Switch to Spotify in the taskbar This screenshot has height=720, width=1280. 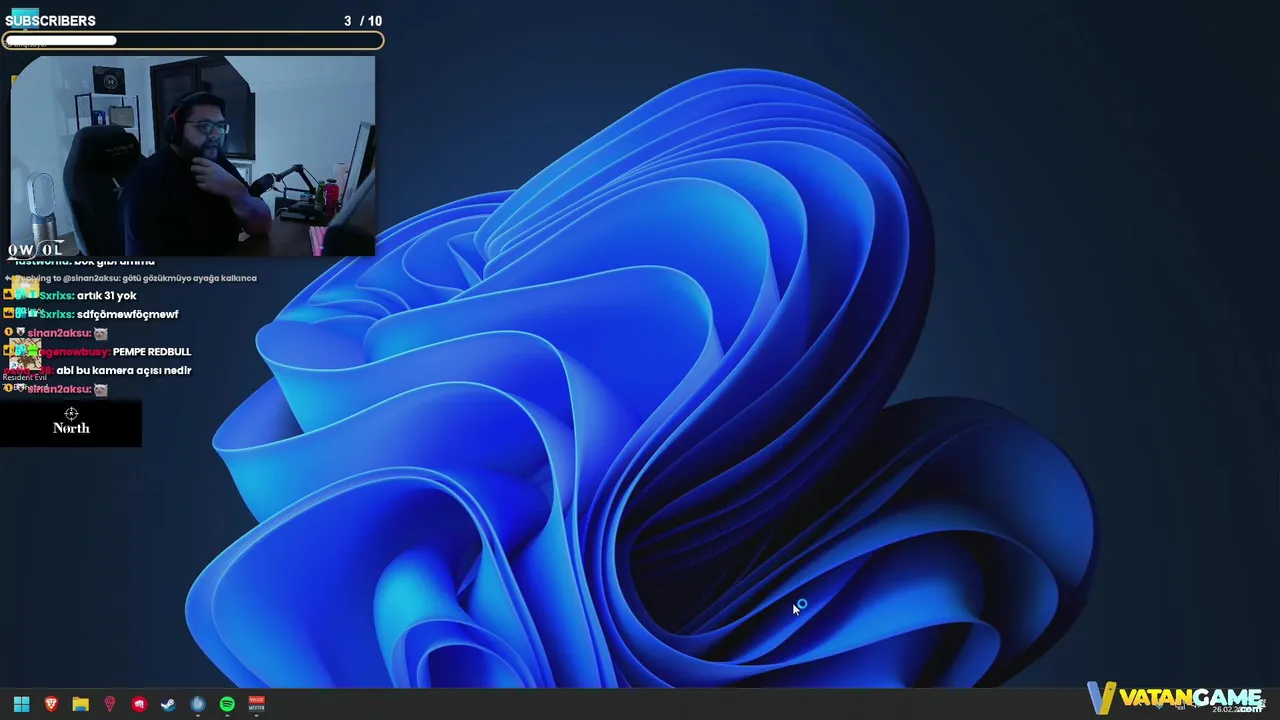tap(227, 704)
